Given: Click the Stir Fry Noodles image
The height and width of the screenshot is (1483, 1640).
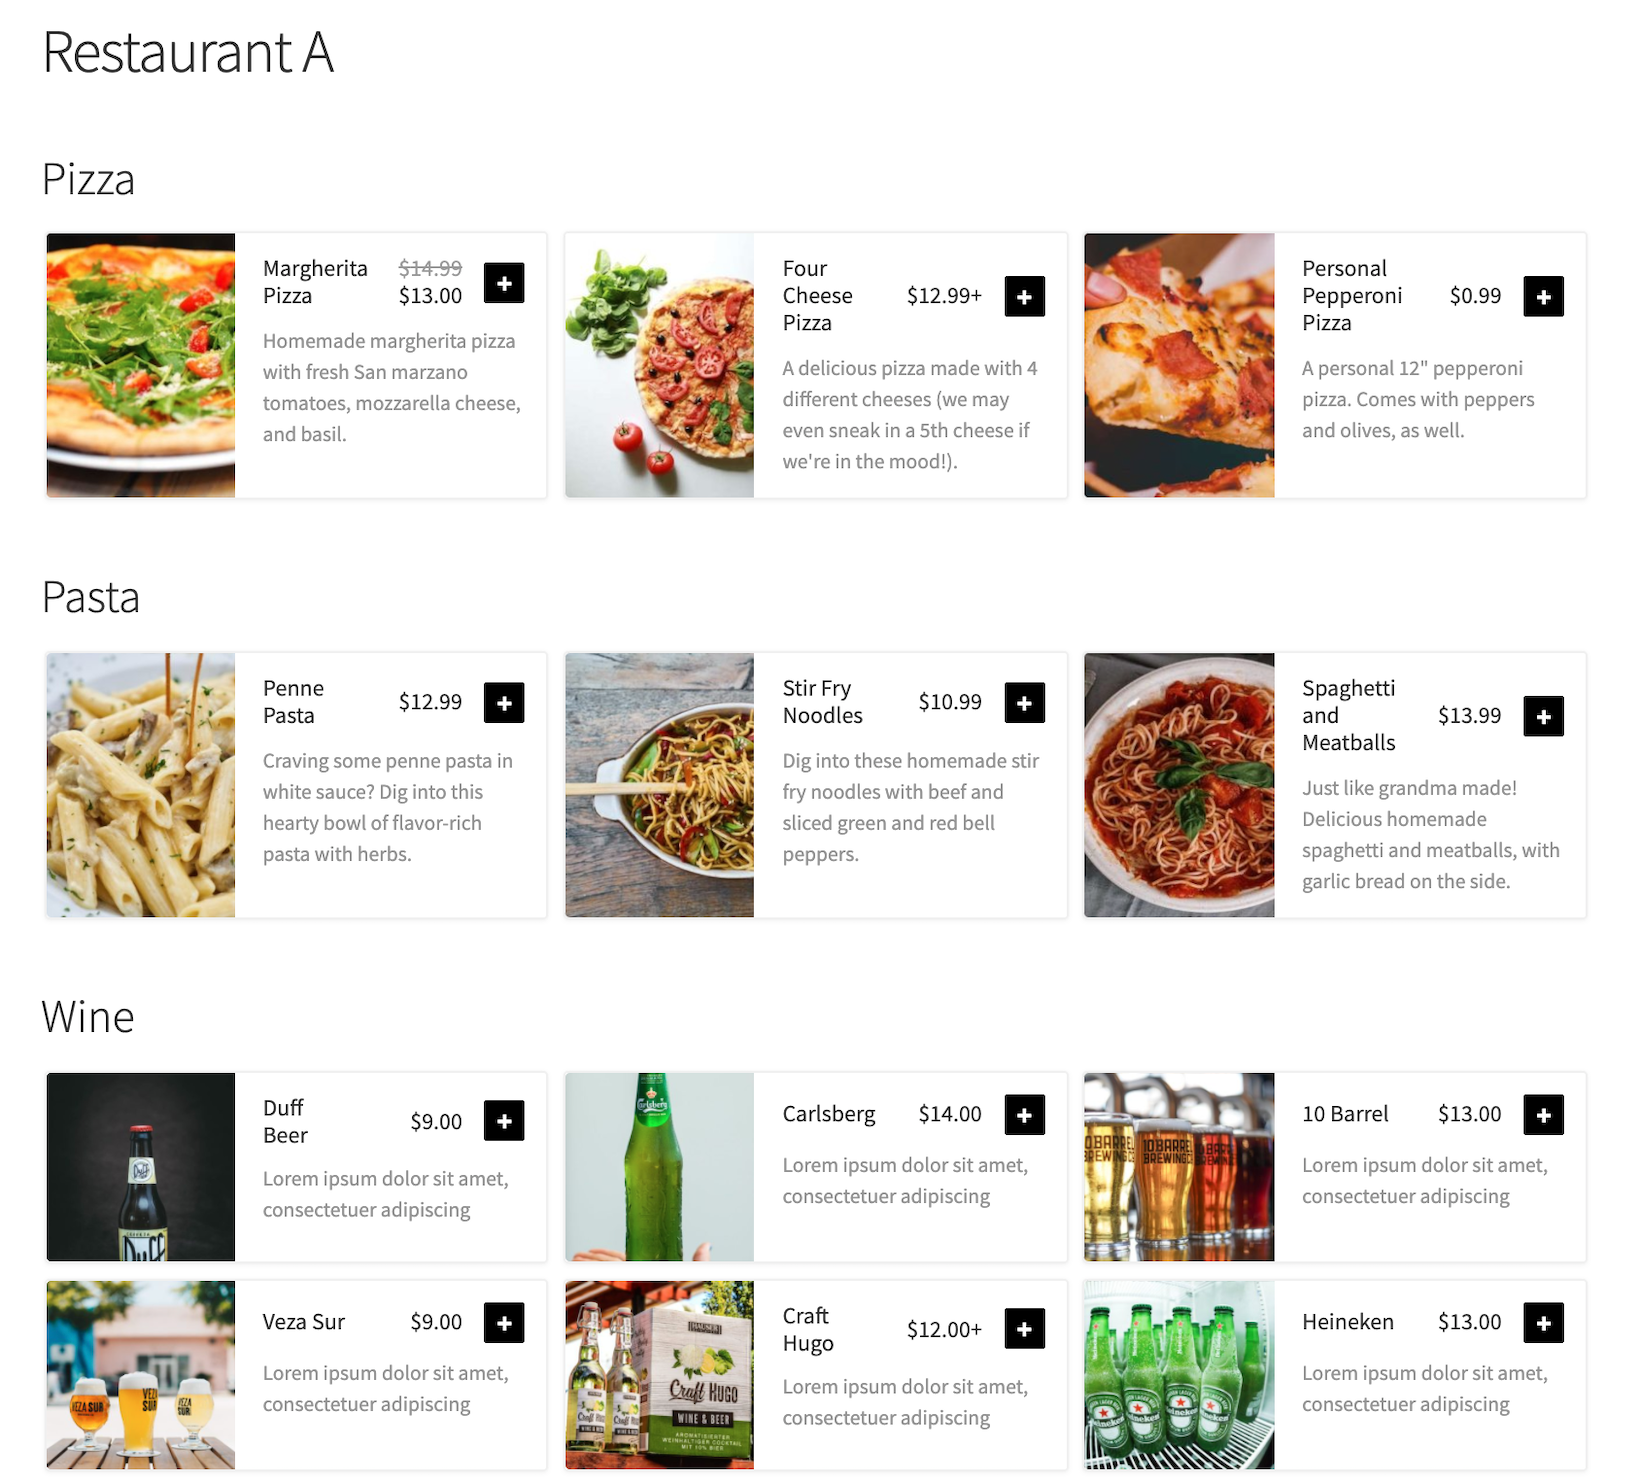Looking at the screenshot, I should click(x=659, y=784).
